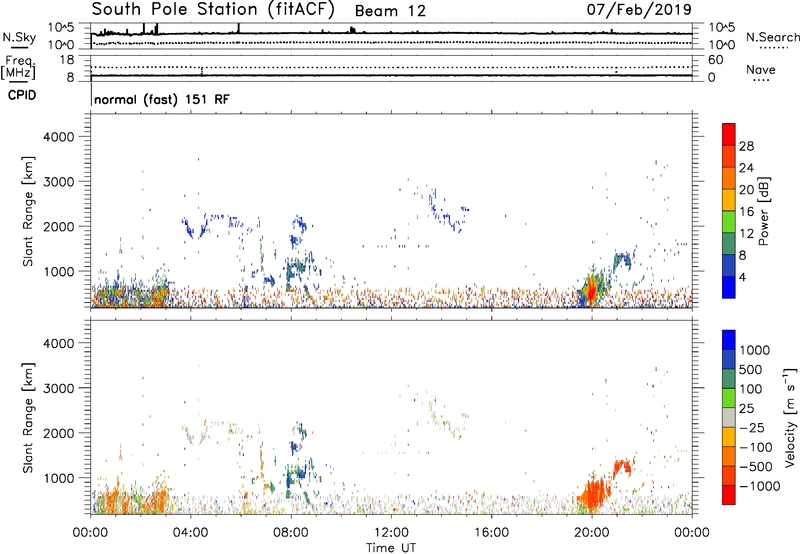Pick the red bottom segment of the Velocity colorbar
This screenshot has height=554, width=800.
pyautogui.click(x=729, y=495)
